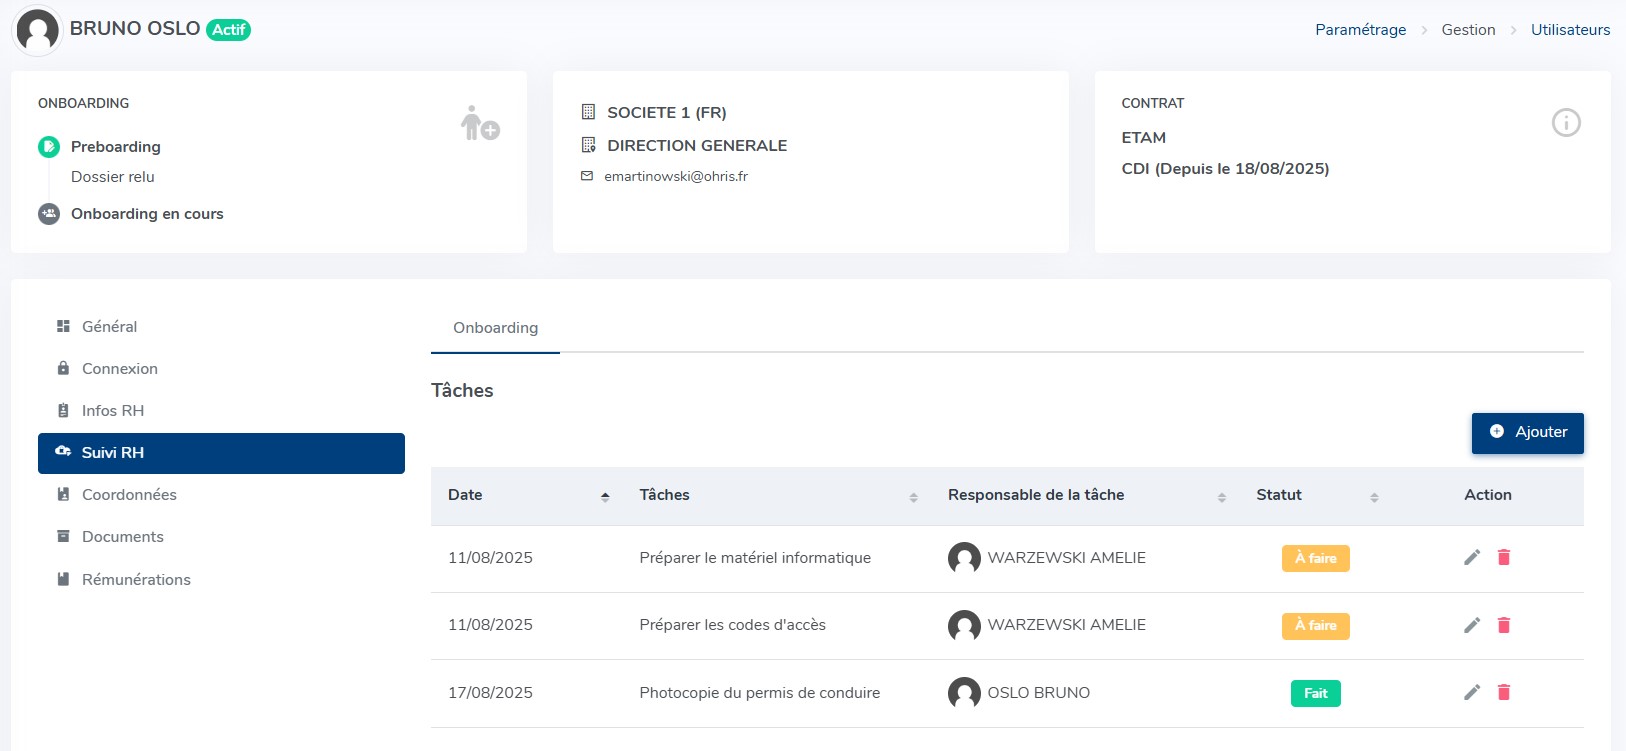Delete the Préparer les codes d'accès task

pos(1504,625)
